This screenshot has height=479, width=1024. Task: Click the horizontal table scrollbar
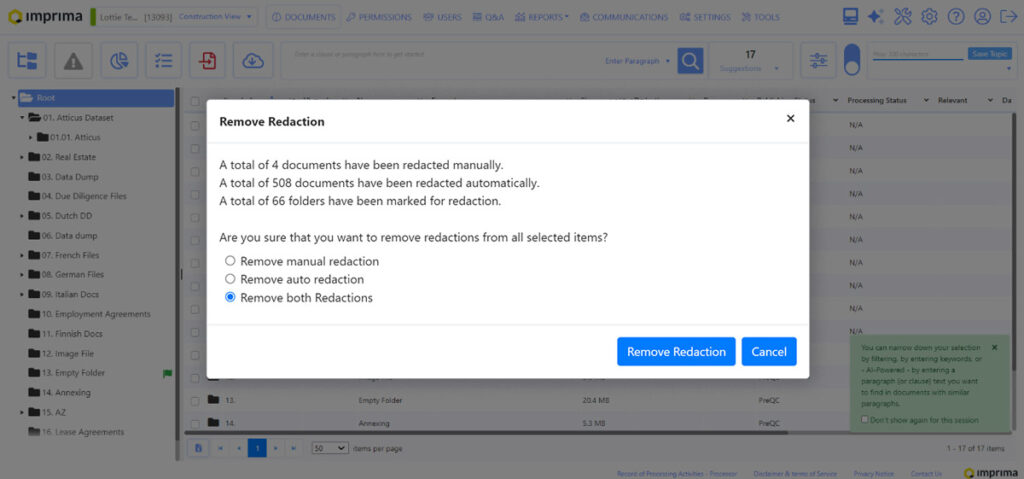pyautogui.click(x=487, y=433)
